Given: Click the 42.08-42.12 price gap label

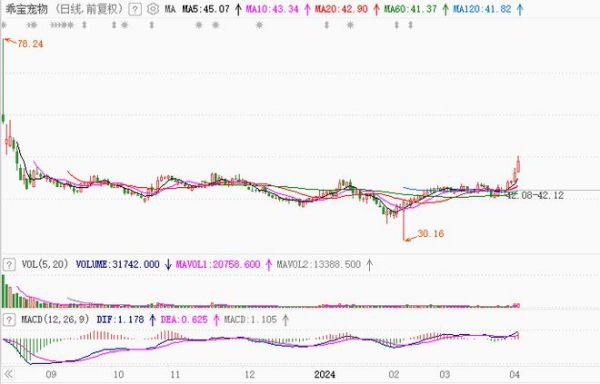Looking at the screenshot, I should point(535,195).
